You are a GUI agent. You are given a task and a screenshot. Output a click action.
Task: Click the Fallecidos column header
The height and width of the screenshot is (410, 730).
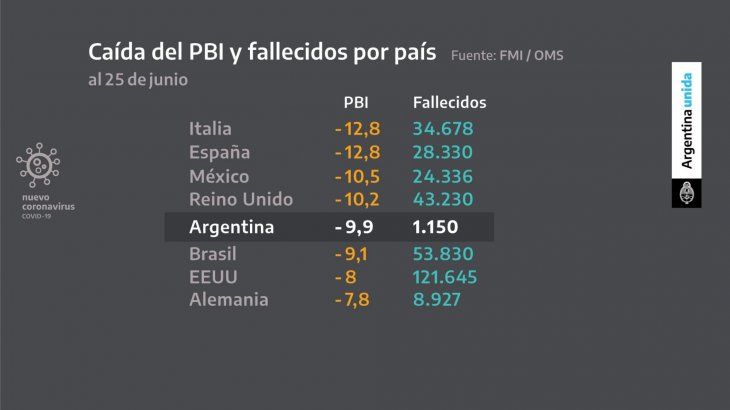449,102
